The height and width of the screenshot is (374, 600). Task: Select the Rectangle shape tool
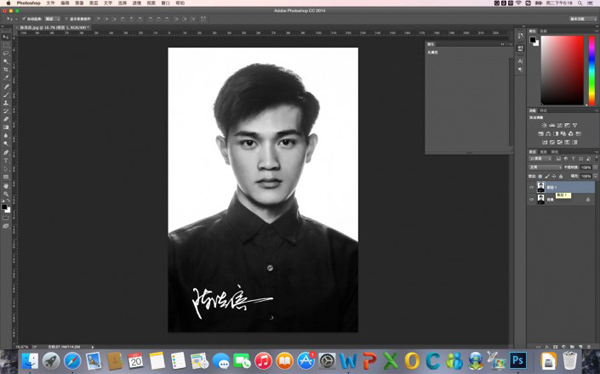pos(6,177)
